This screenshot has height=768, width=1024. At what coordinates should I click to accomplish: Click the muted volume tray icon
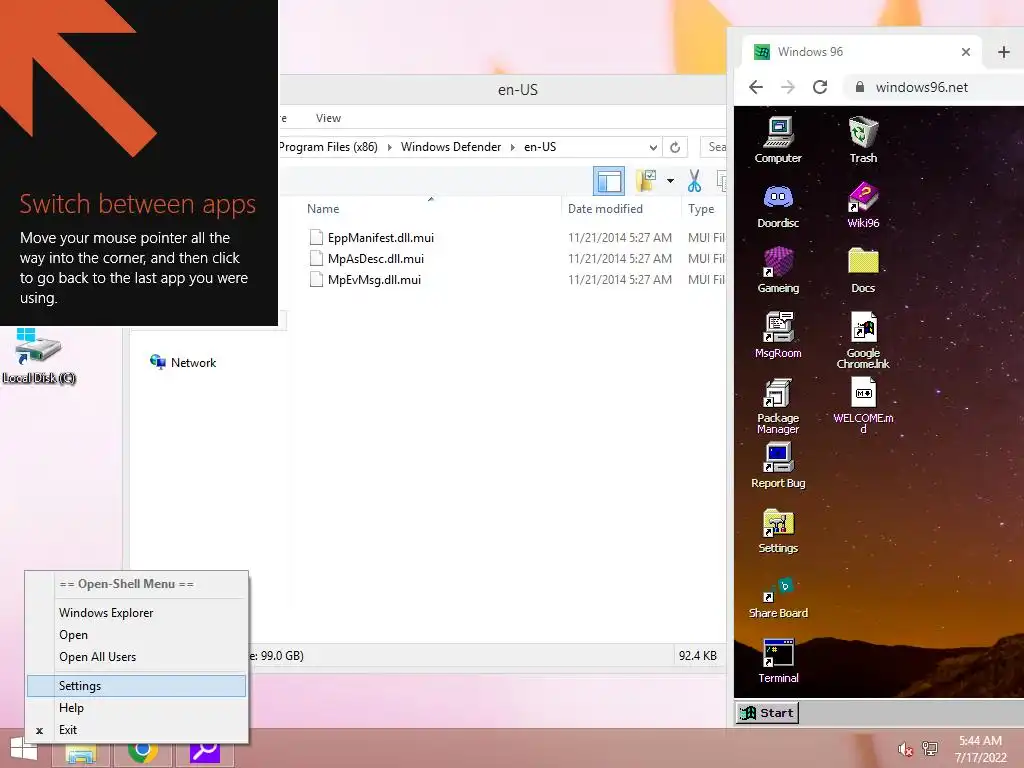[904, 749]
